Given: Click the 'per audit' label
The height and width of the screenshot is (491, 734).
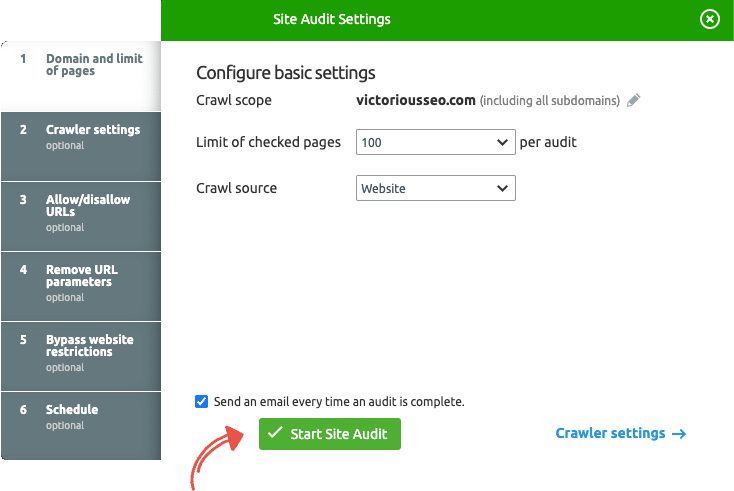Looking at the screenshot, I should [548, 142].
